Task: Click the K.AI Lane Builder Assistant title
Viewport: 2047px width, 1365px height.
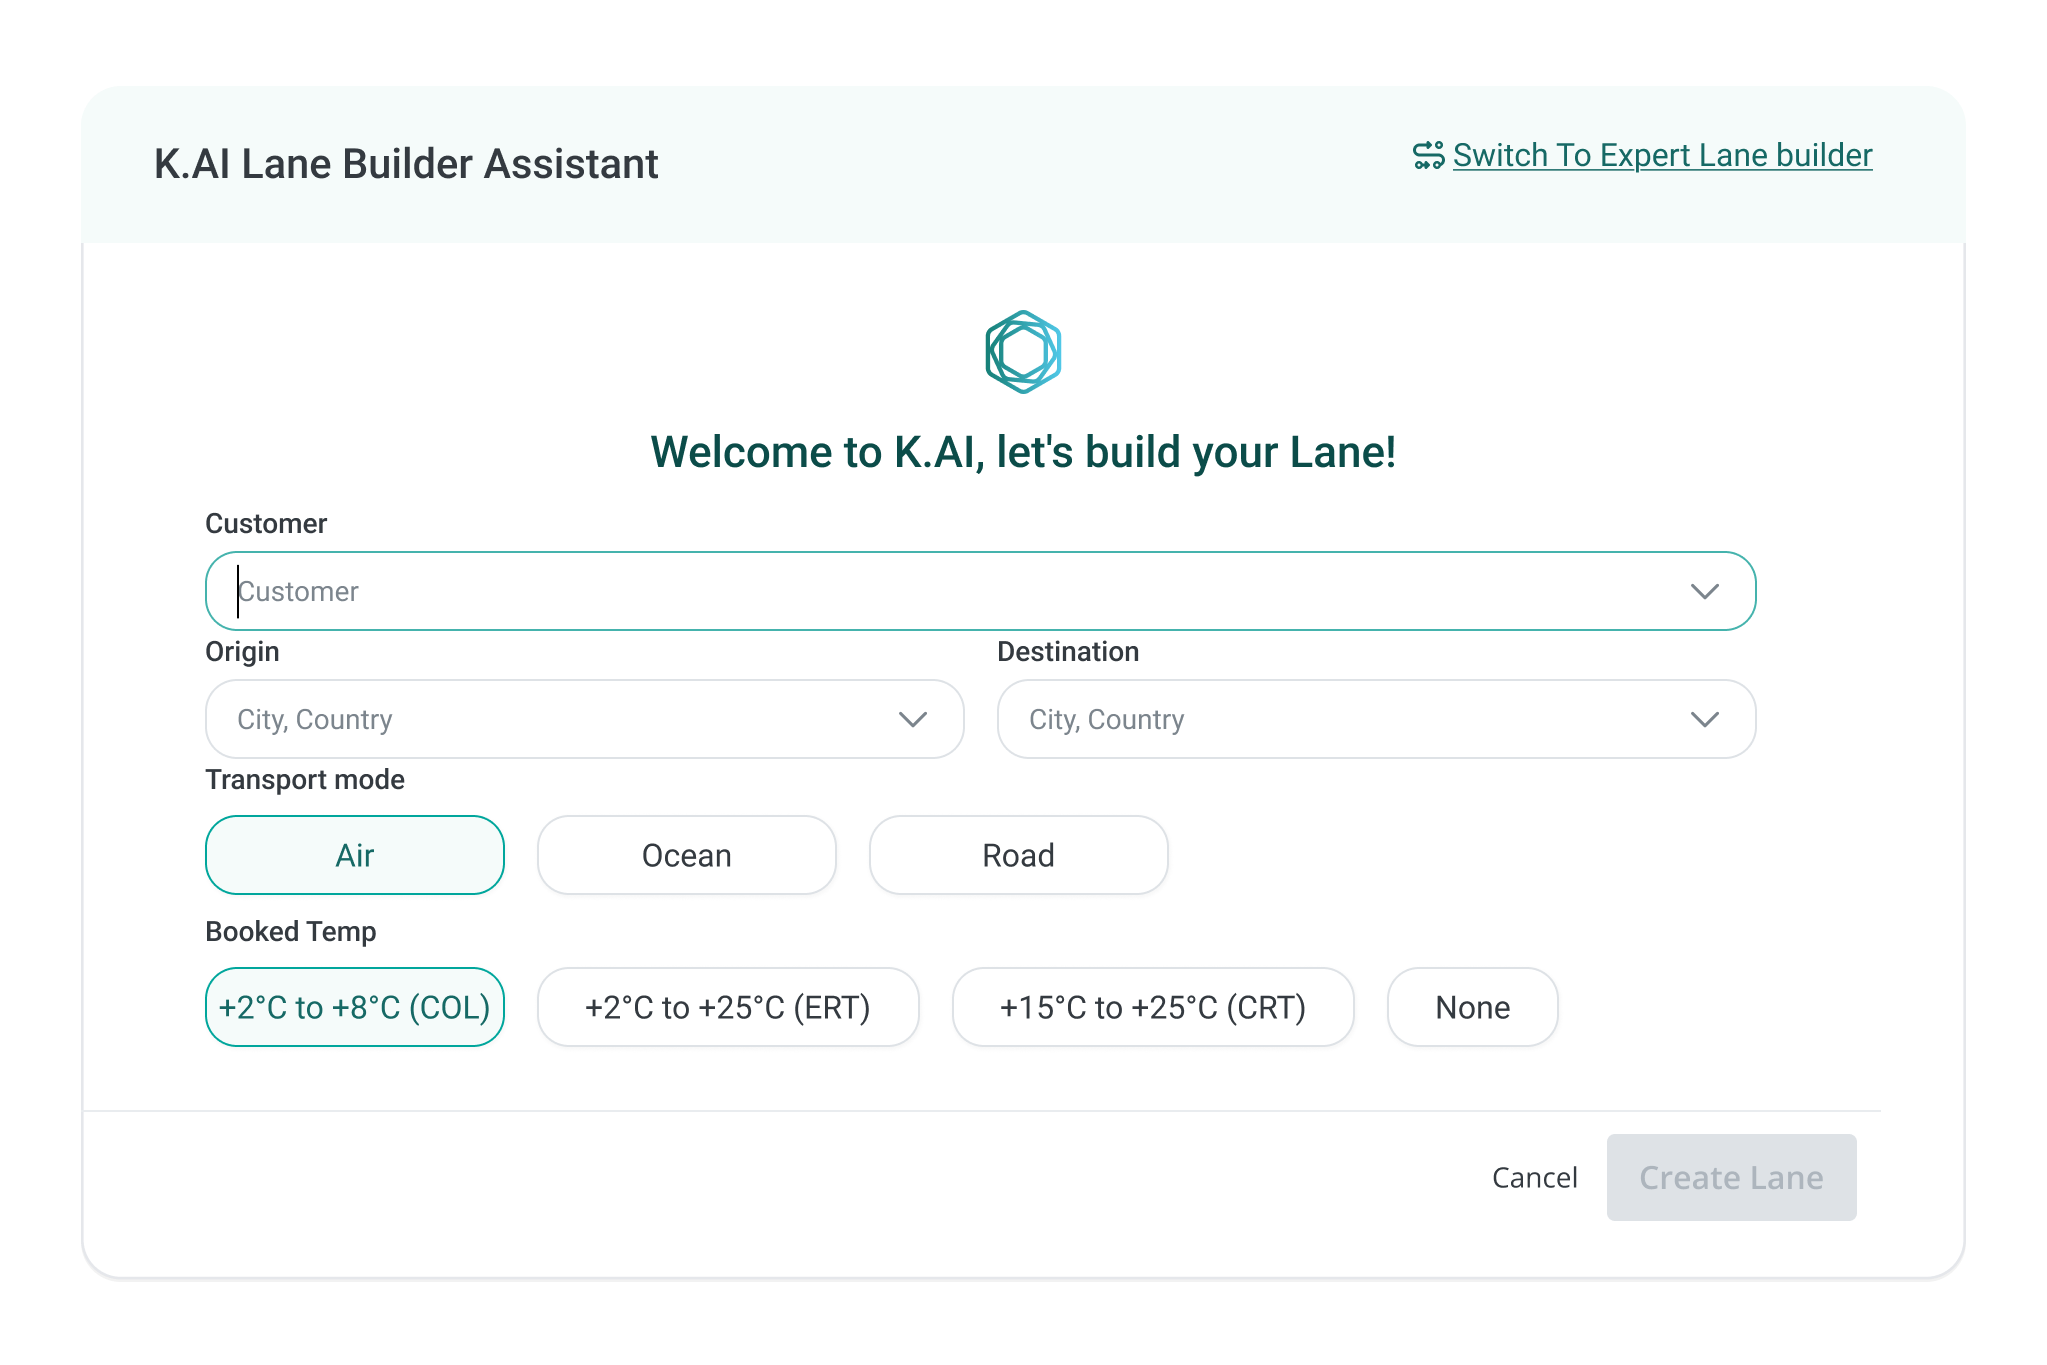Action: pyautogui.click(x=406, y=164)
